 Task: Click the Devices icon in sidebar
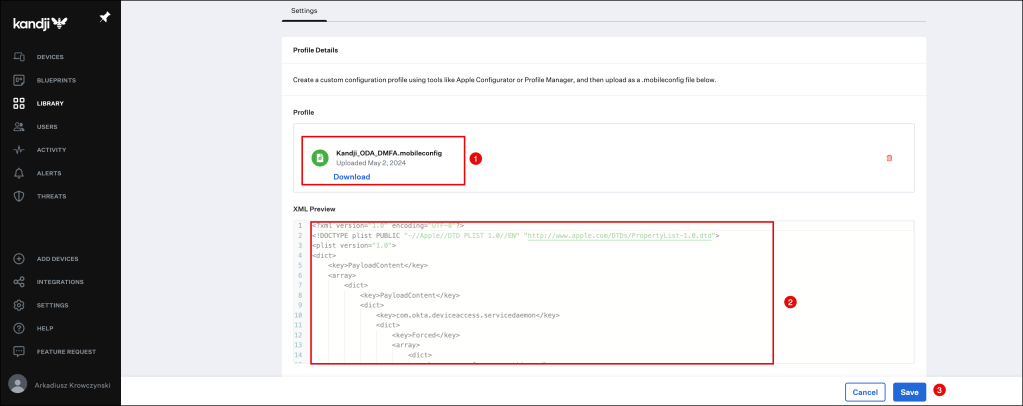point(18,57)
